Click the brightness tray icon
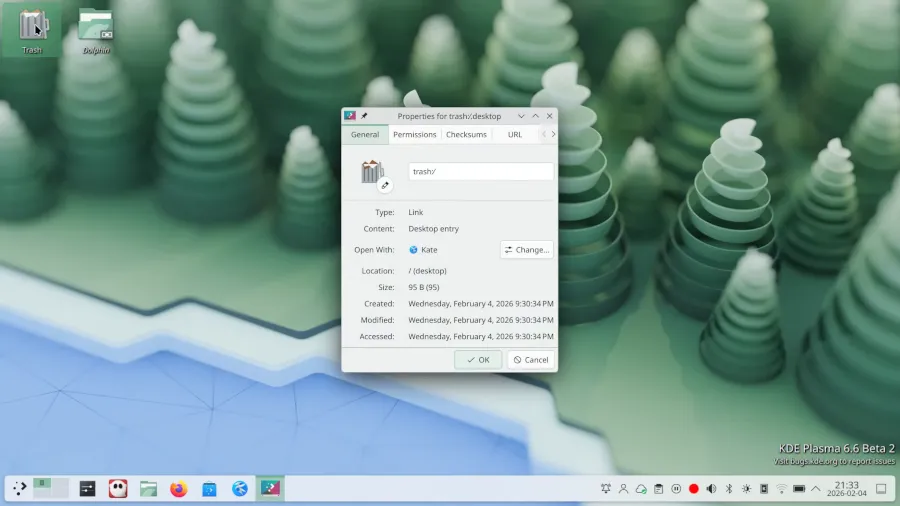This screenshot has height=506, width=900. point(746,489)
